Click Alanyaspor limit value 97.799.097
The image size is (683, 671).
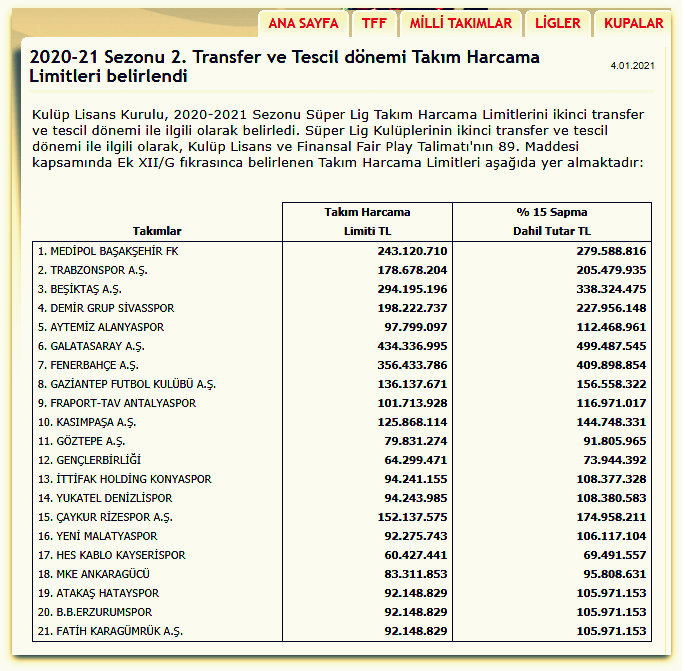[416, 327]
